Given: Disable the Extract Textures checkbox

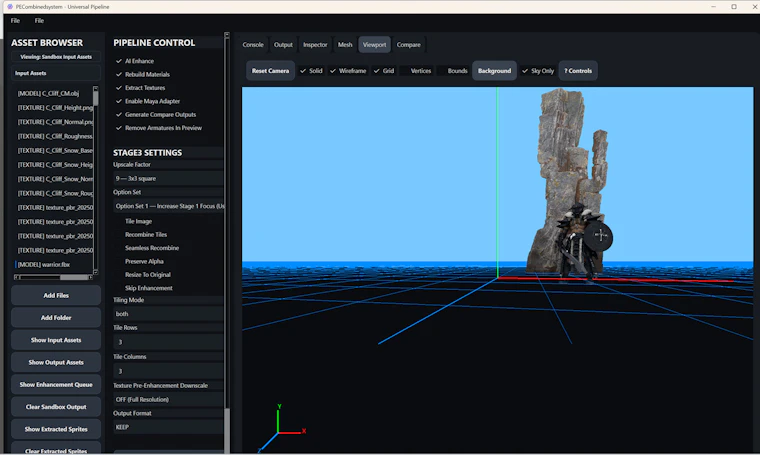Looking at the screenshot, I should 141,88.
